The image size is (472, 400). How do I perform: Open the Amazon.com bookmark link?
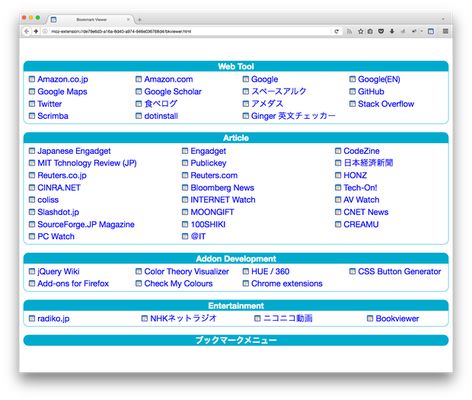(x=168, y=79)
